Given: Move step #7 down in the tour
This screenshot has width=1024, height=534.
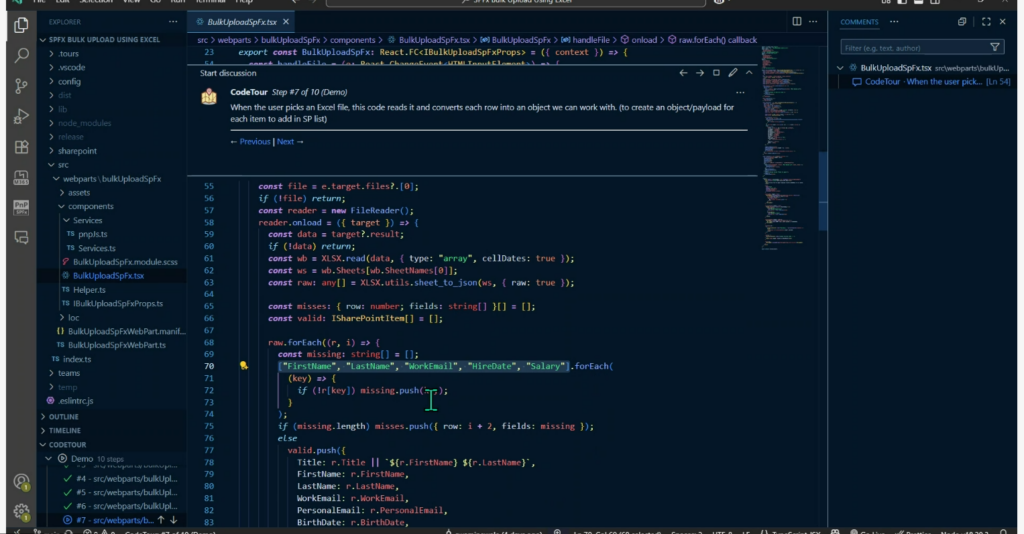Looking at the screenshot, I should tap(174, 520).
